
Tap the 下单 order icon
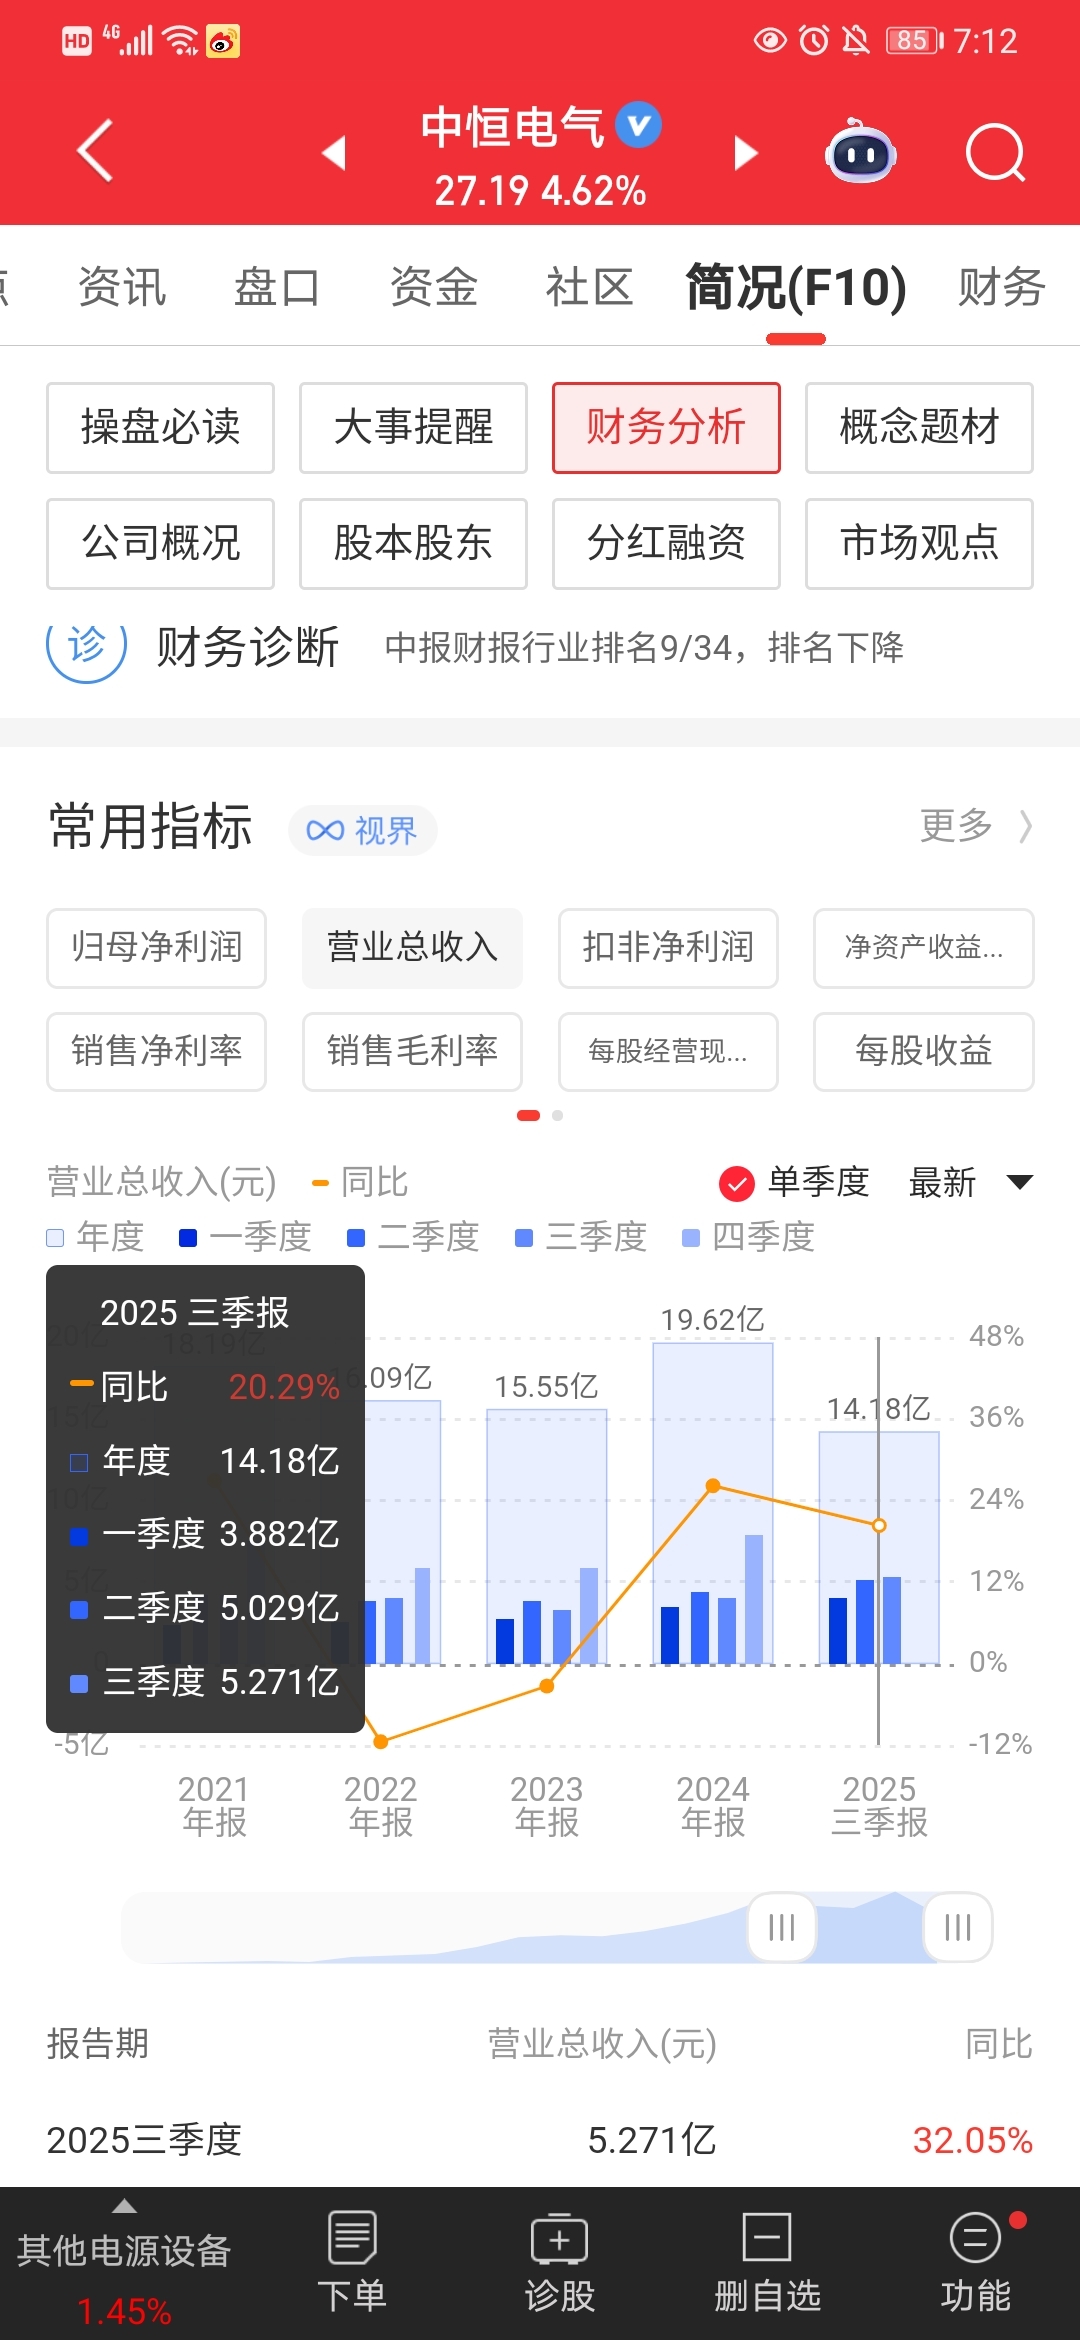click(352, 2262)
